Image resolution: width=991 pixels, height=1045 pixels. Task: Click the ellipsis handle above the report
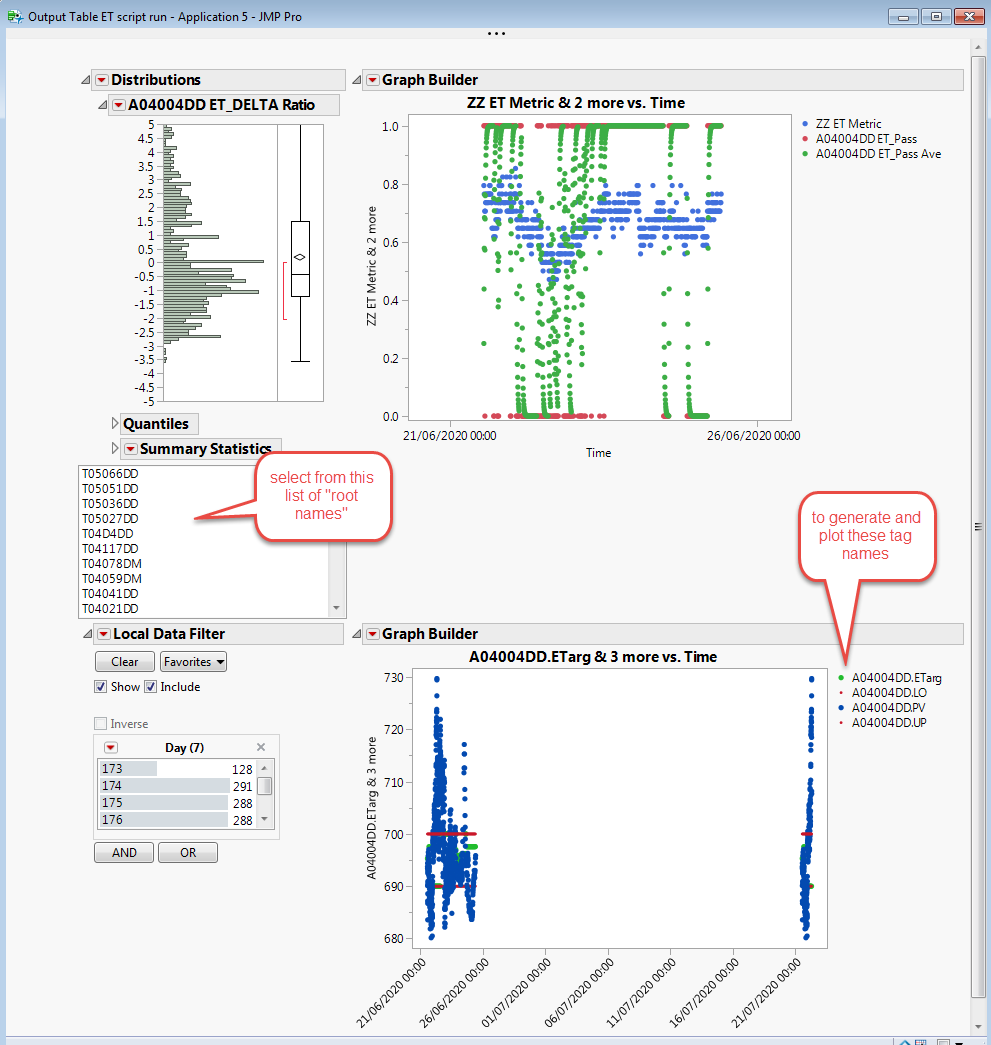tap(496, 33)
